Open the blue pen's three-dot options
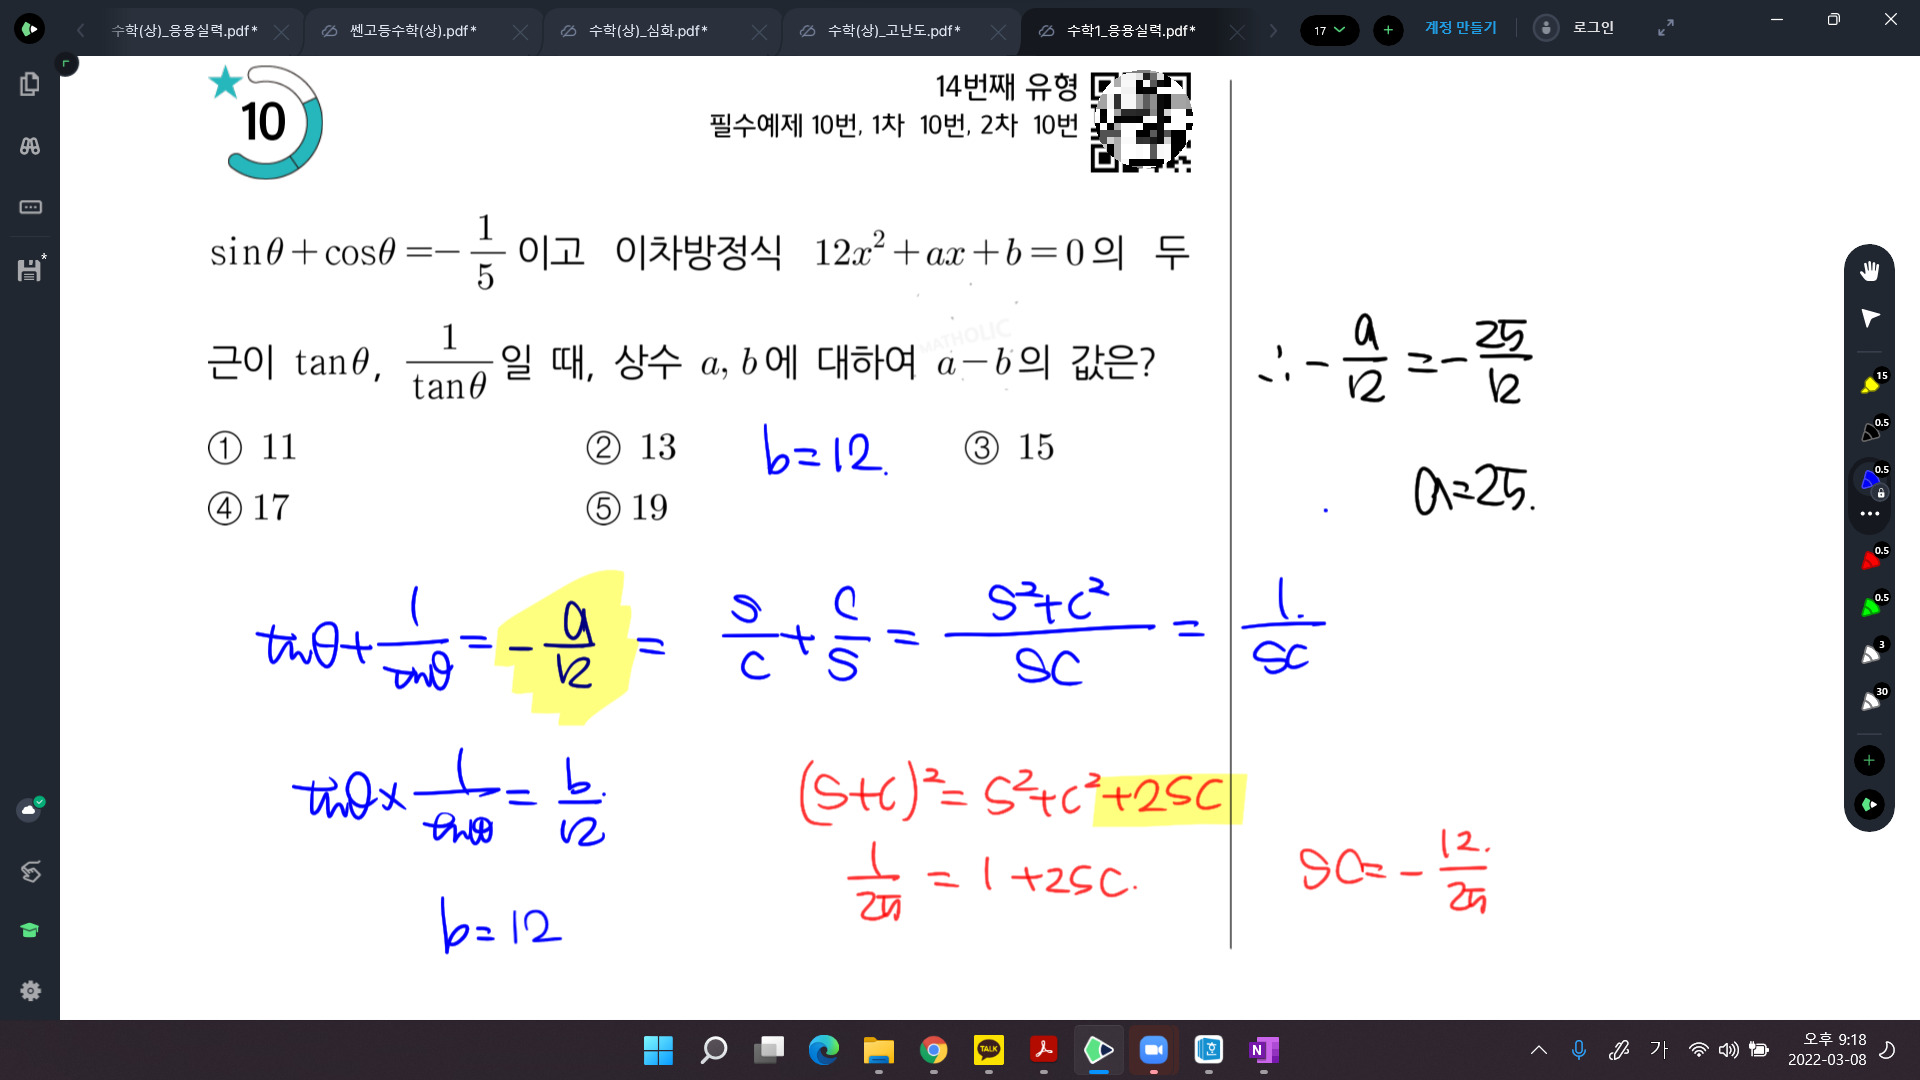Screen dimensions: 1920x1080 point(1869,514)
